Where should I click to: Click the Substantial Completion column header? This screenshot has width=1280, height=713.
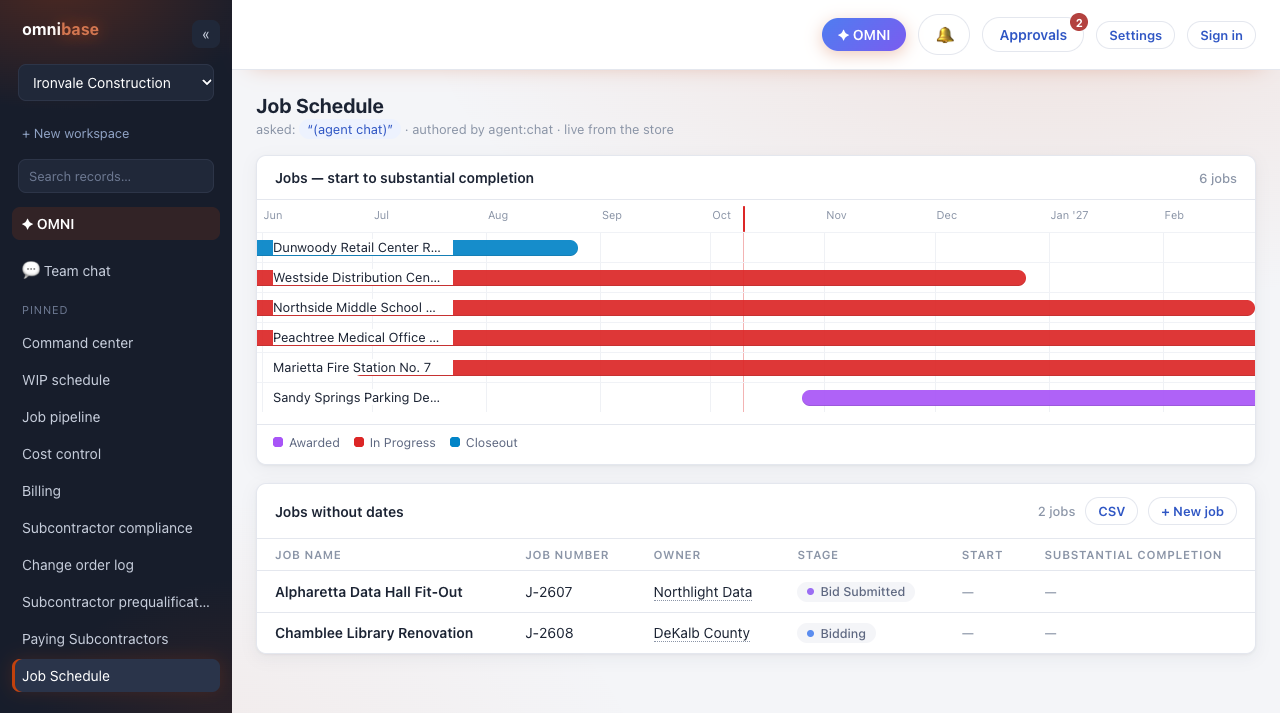tap(1133, 555)
